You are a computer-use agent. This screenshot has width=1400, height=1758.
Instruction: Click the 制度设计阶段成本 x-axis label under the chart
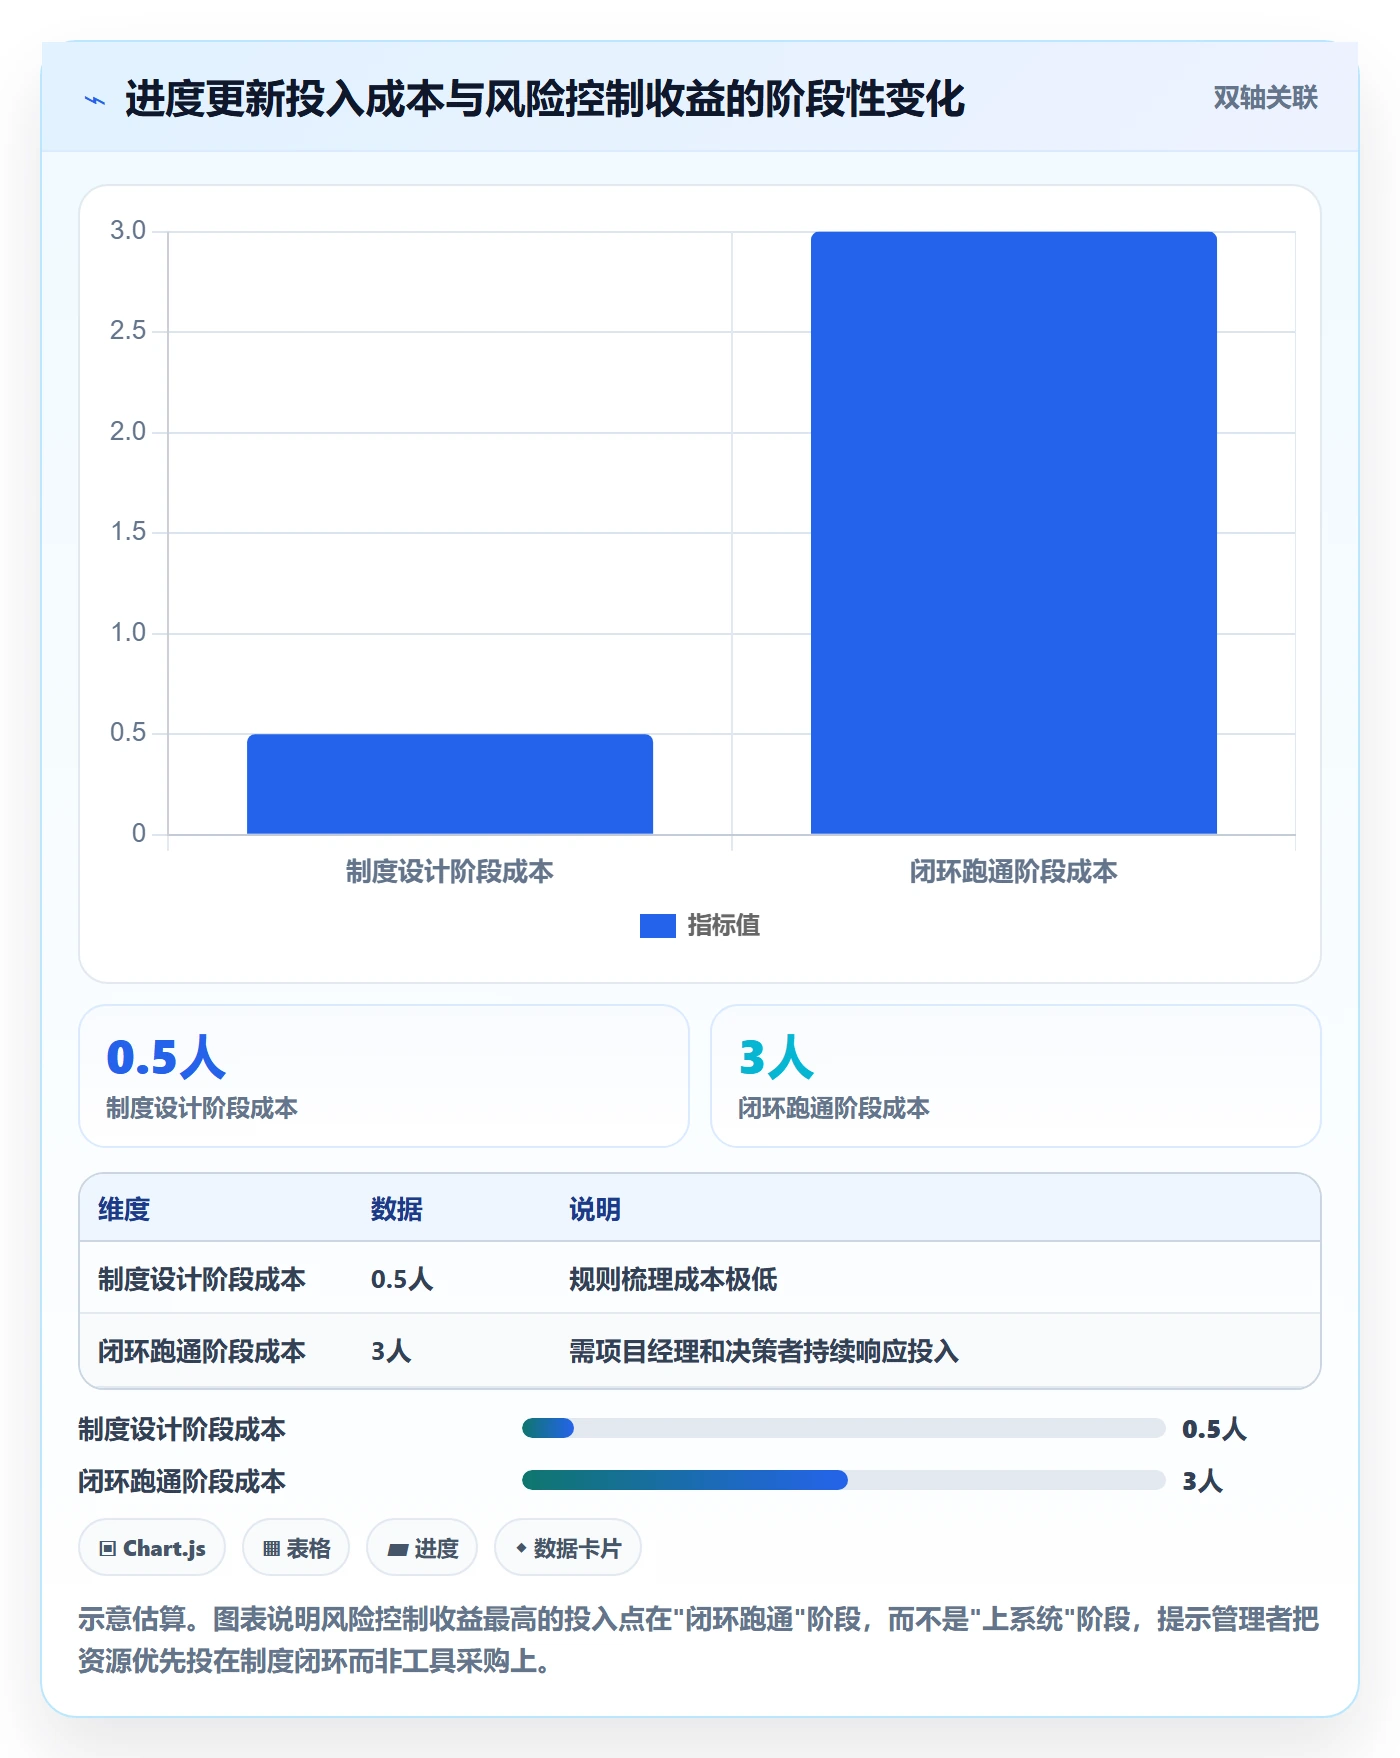[450, 872]
